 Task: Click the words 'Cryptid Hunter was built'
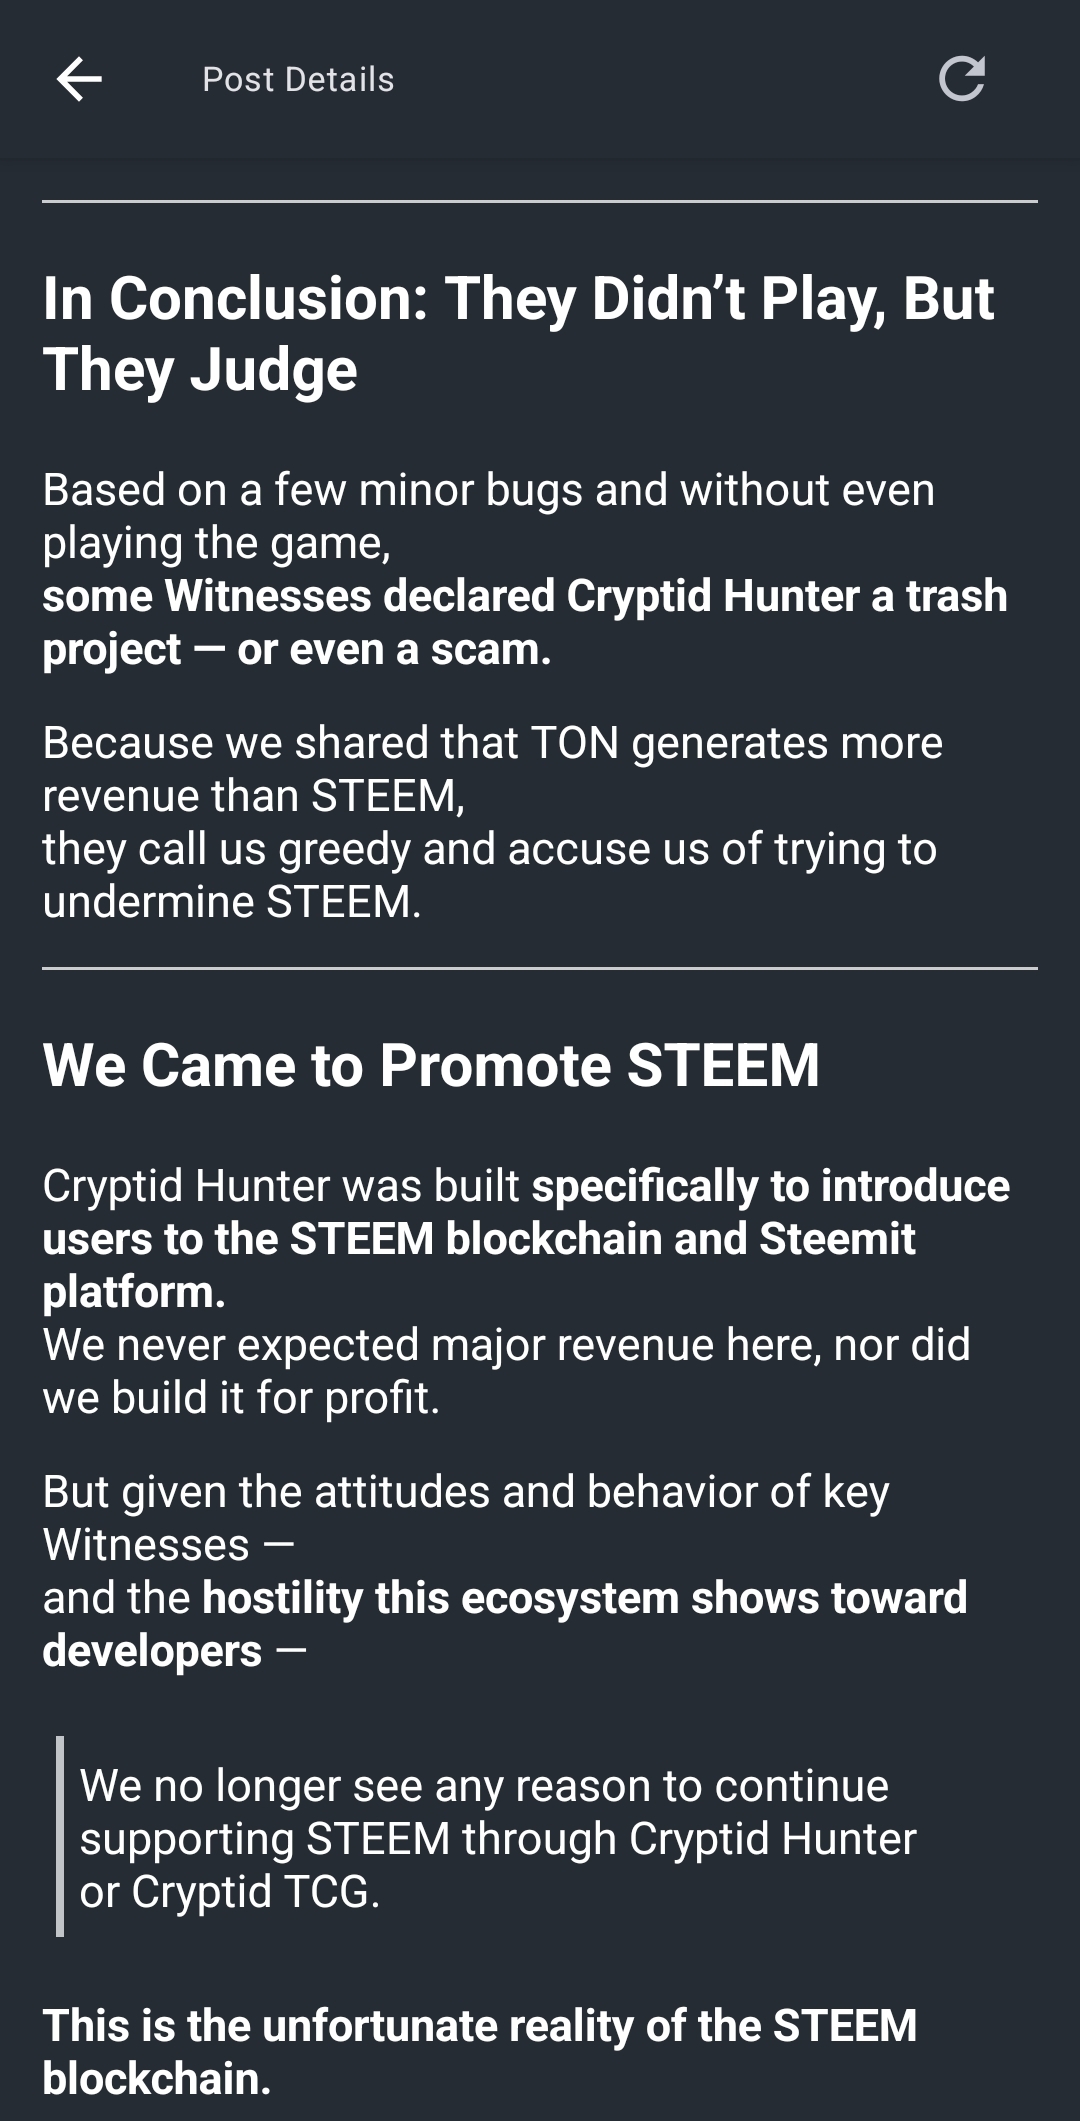pyautogui.click(x=281, y=1186)
